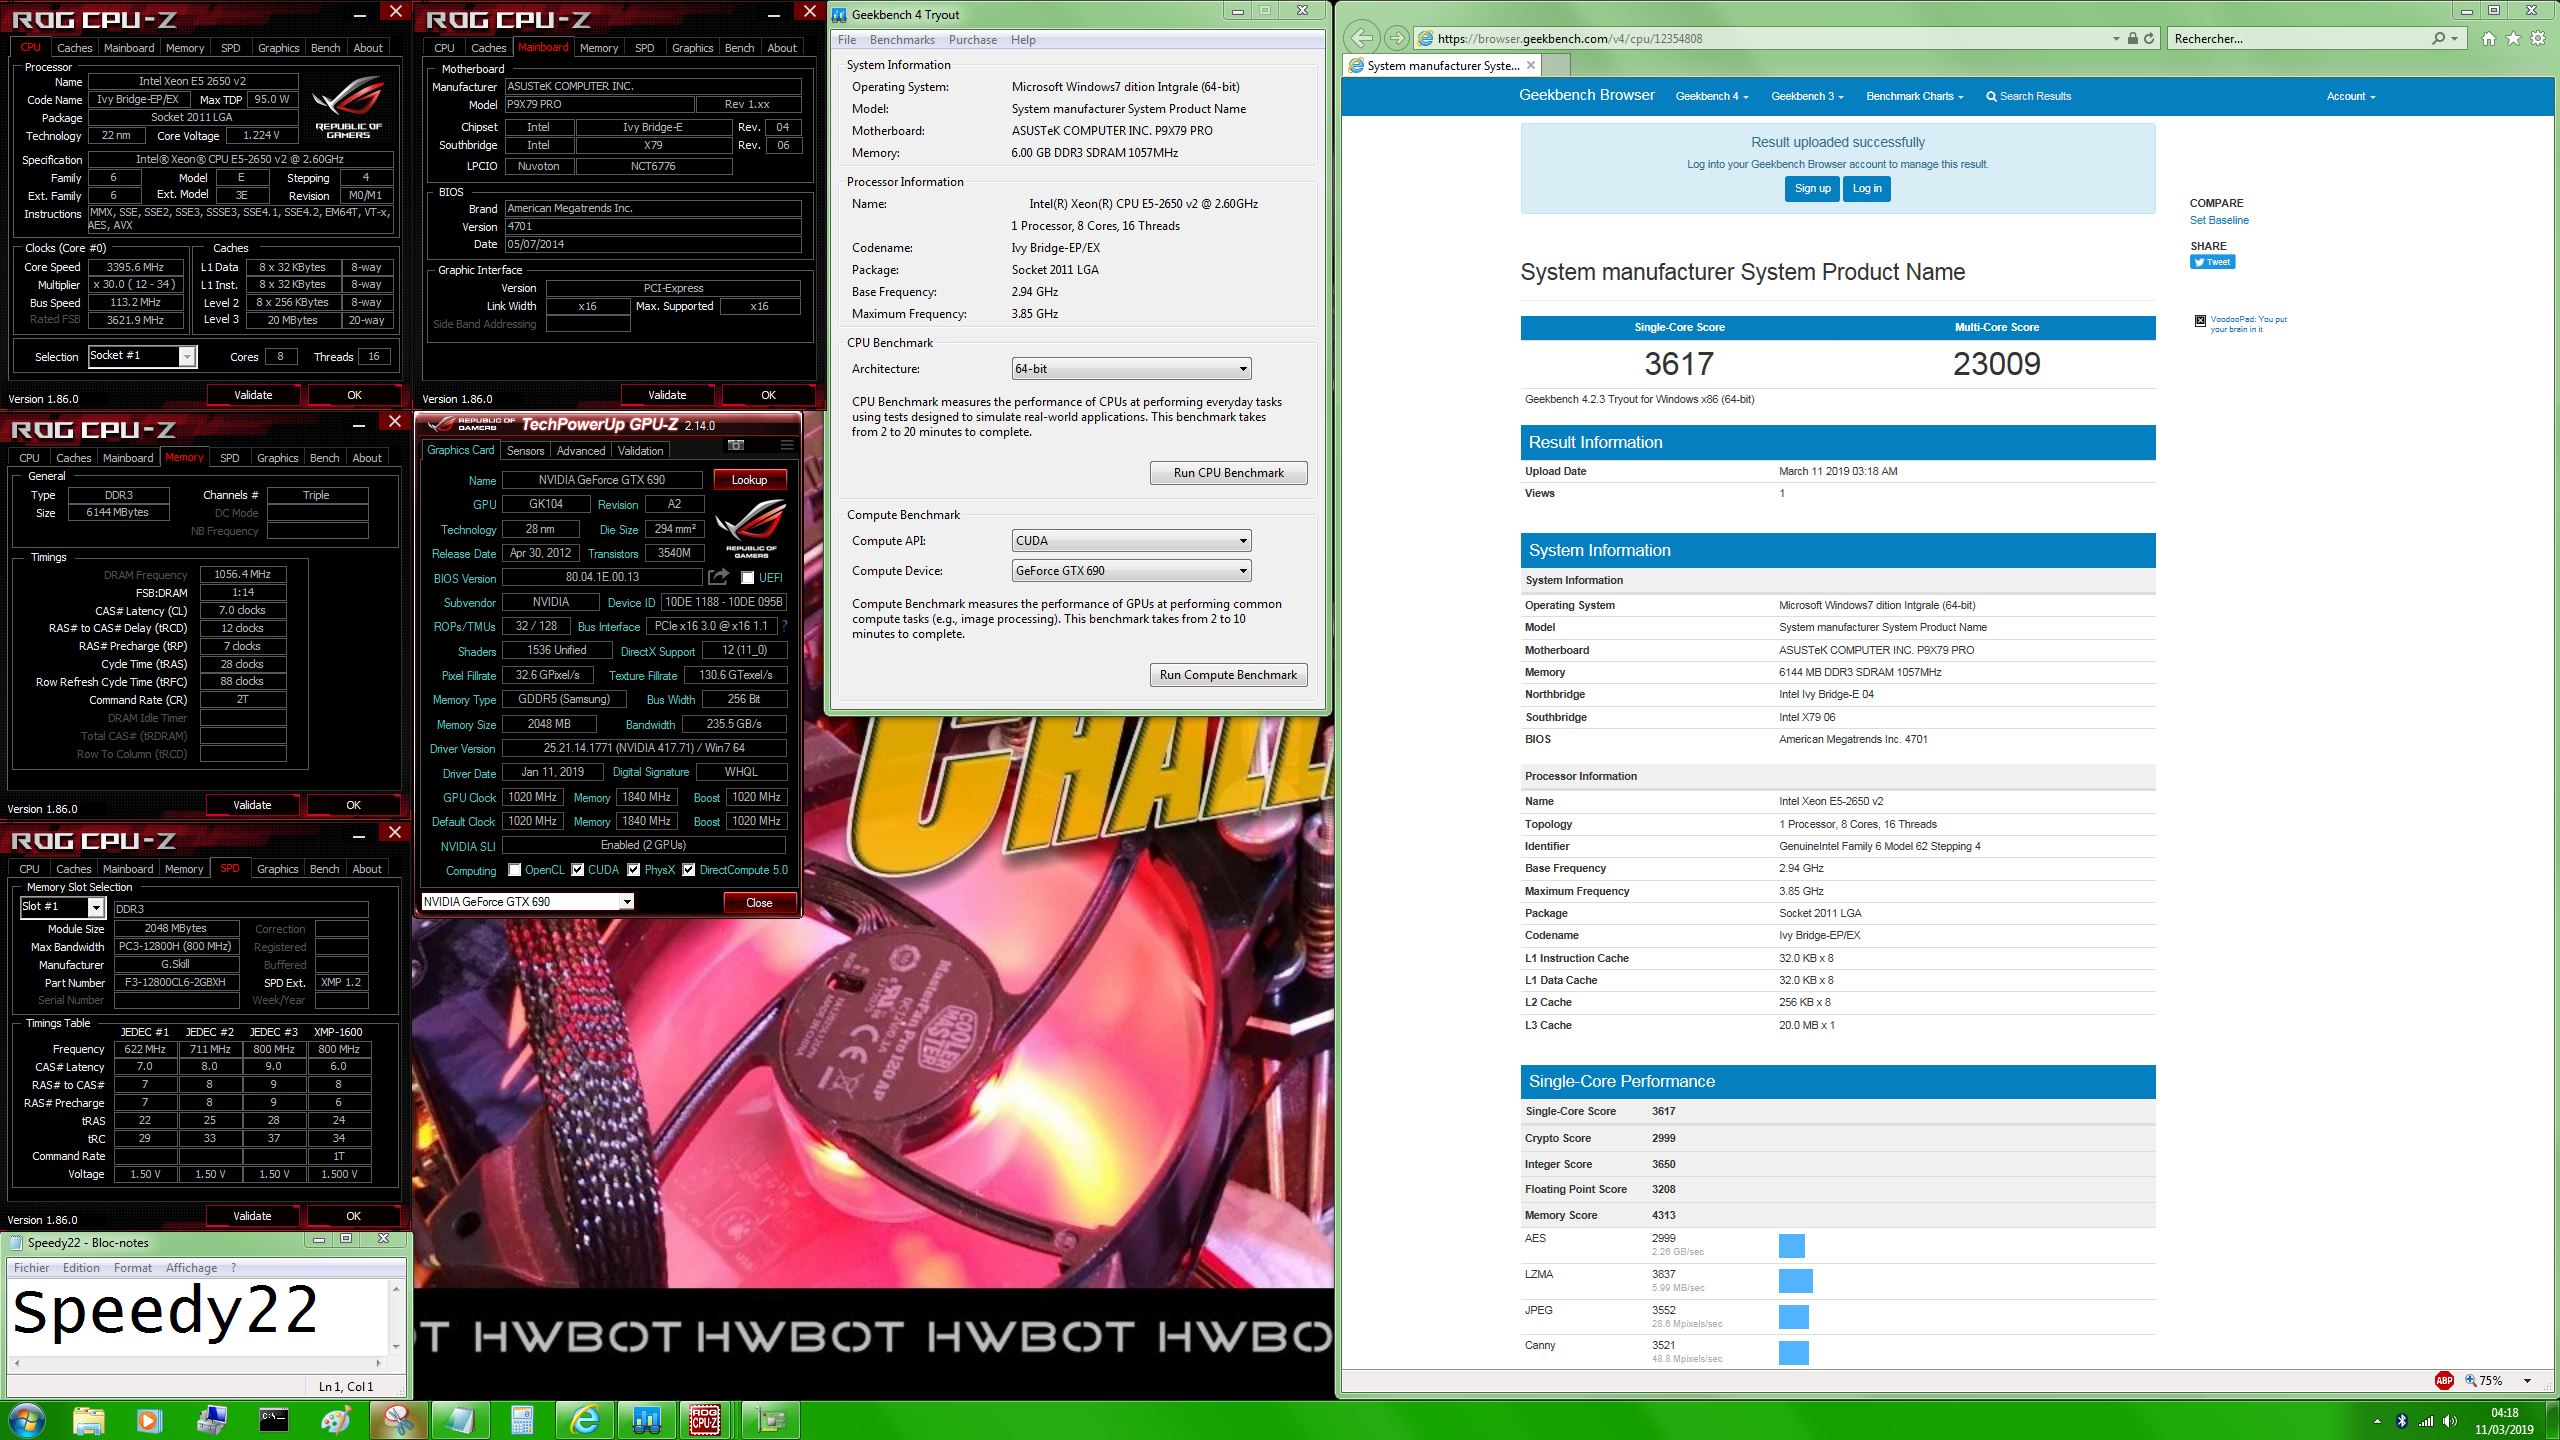
Task: Open the Architecture 64-bit dropdown in Geekbench
Action: click(1131, 368)
